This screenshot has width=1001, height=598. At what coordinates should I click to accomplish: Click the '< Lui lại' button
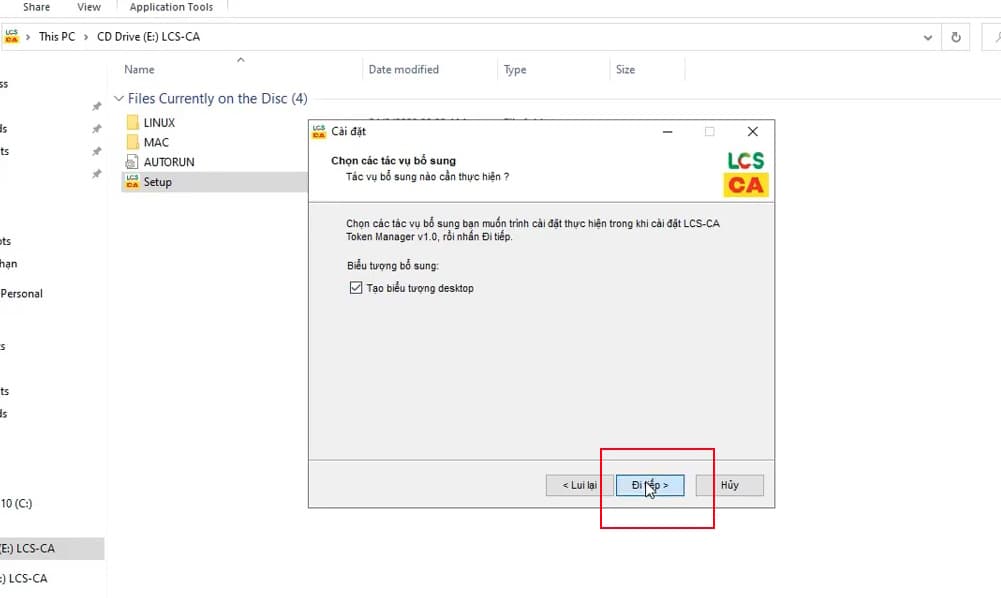[x=579, y=485]
